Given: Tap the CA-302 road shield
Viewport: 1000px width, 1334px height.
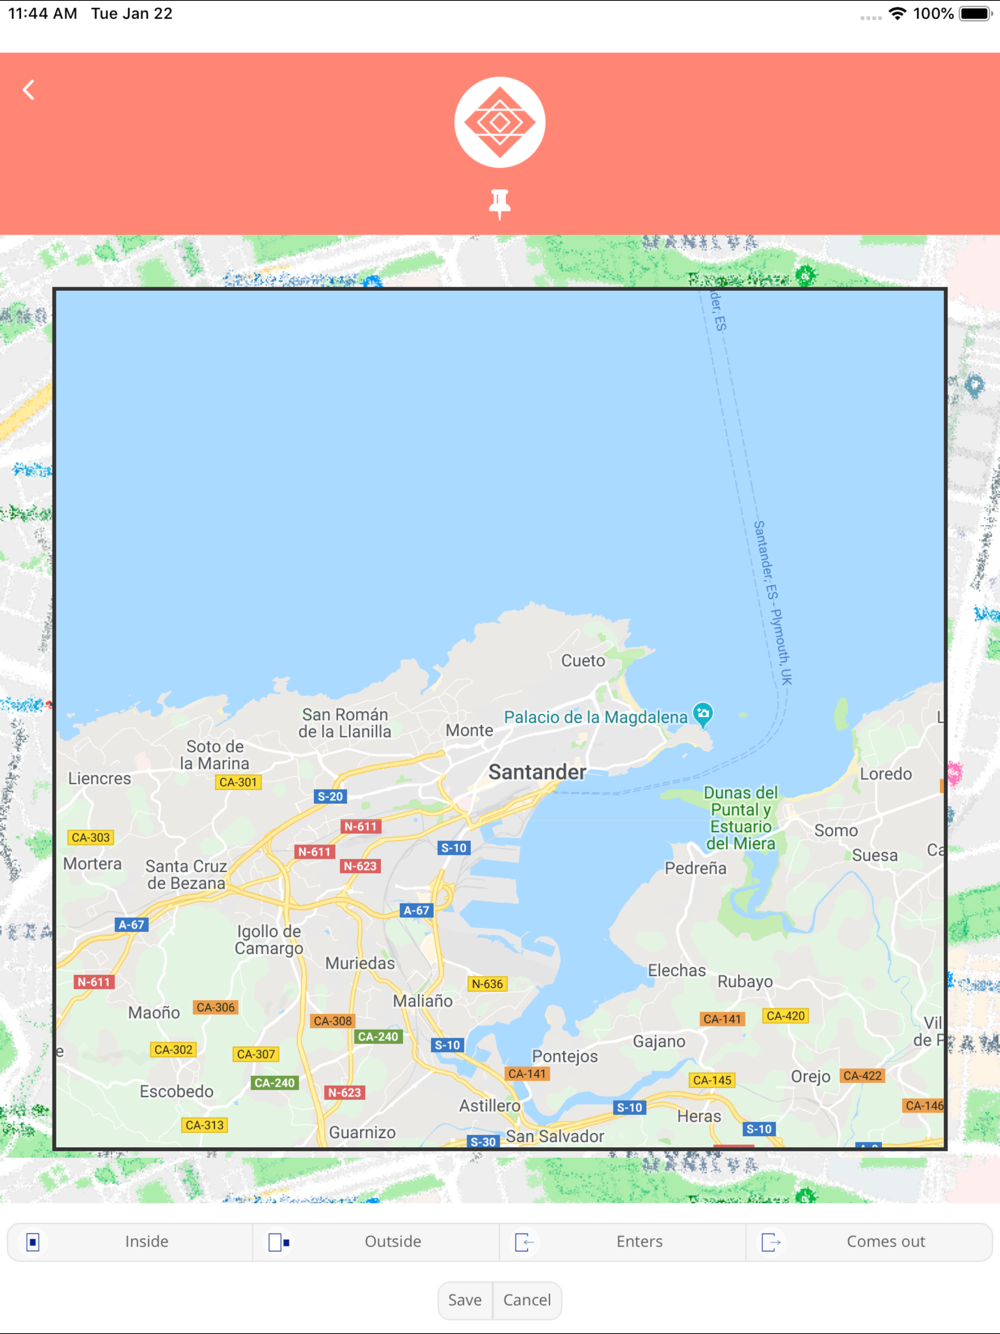Looking at the screenshot, I should click(x=173, y=1050).
